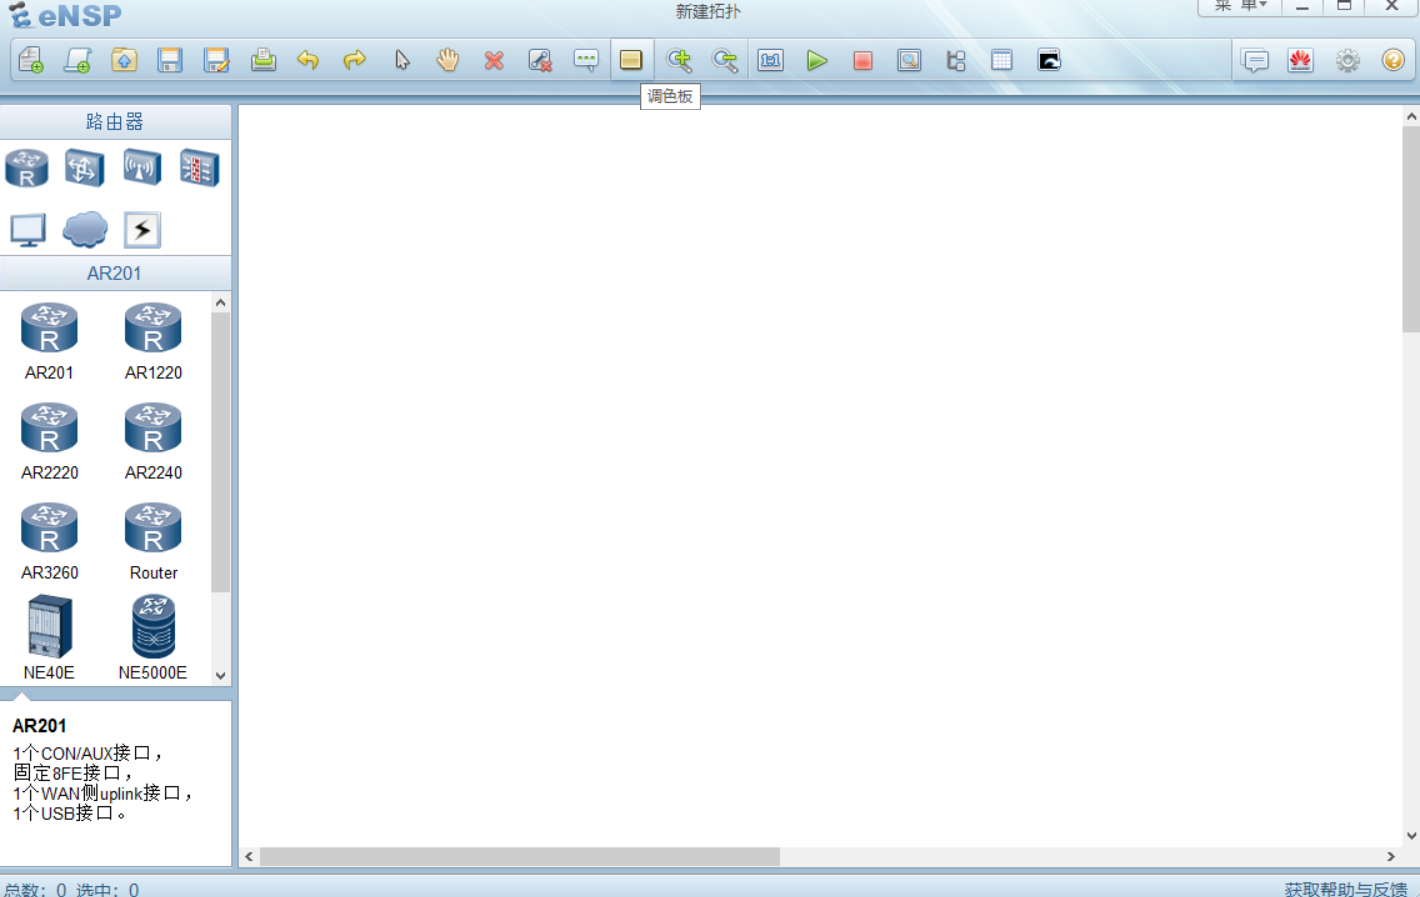The height and width of the screenshot is (897, 1420).
Task: Open the forum chat bubble icon
Action: coord(1255,60)
